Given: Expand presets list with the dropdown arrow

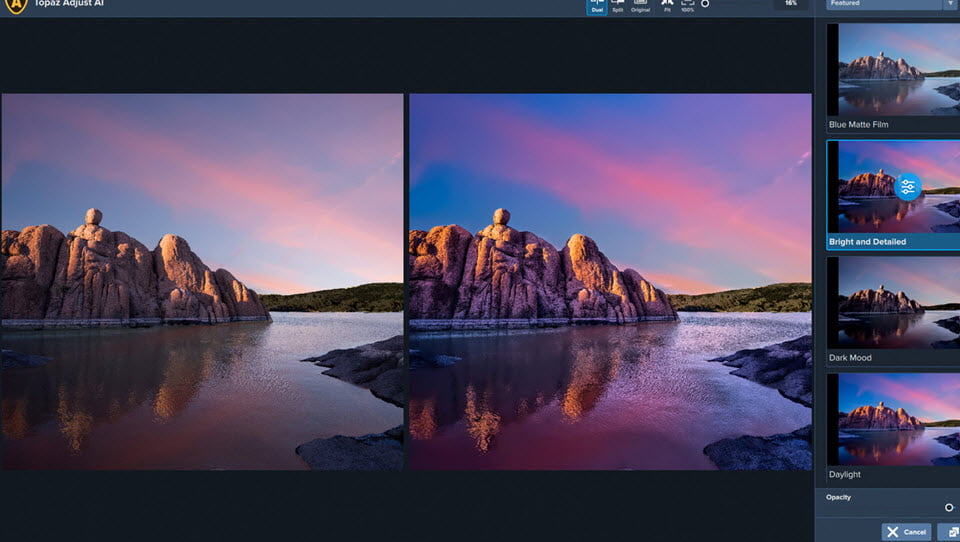Looking at the screenshot, I should tap(951, 4).
